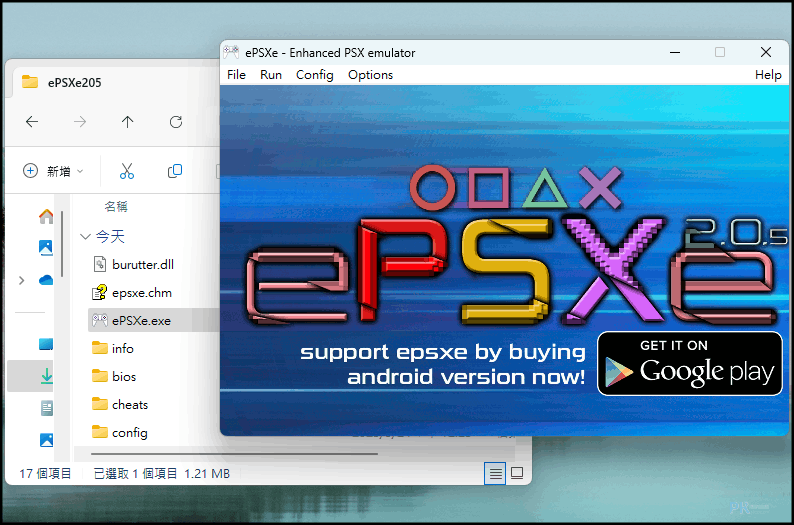Click the horizontal scrollbar in file list
The image size is (794, 525).
(234, 454)
